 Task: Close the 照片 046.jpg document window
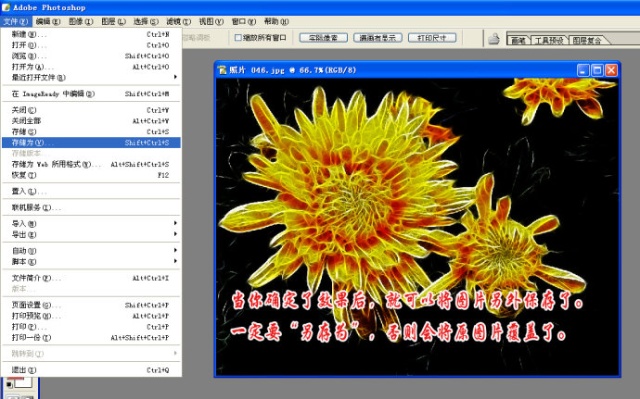pos(611,70)
